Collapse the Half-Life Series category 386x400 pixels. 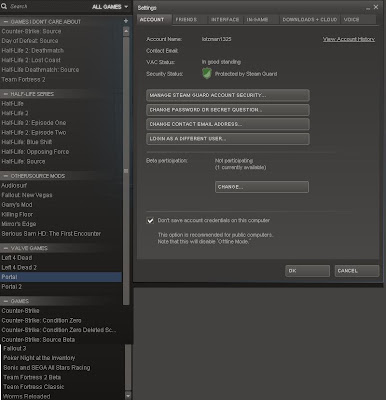[x=6, y=94]
